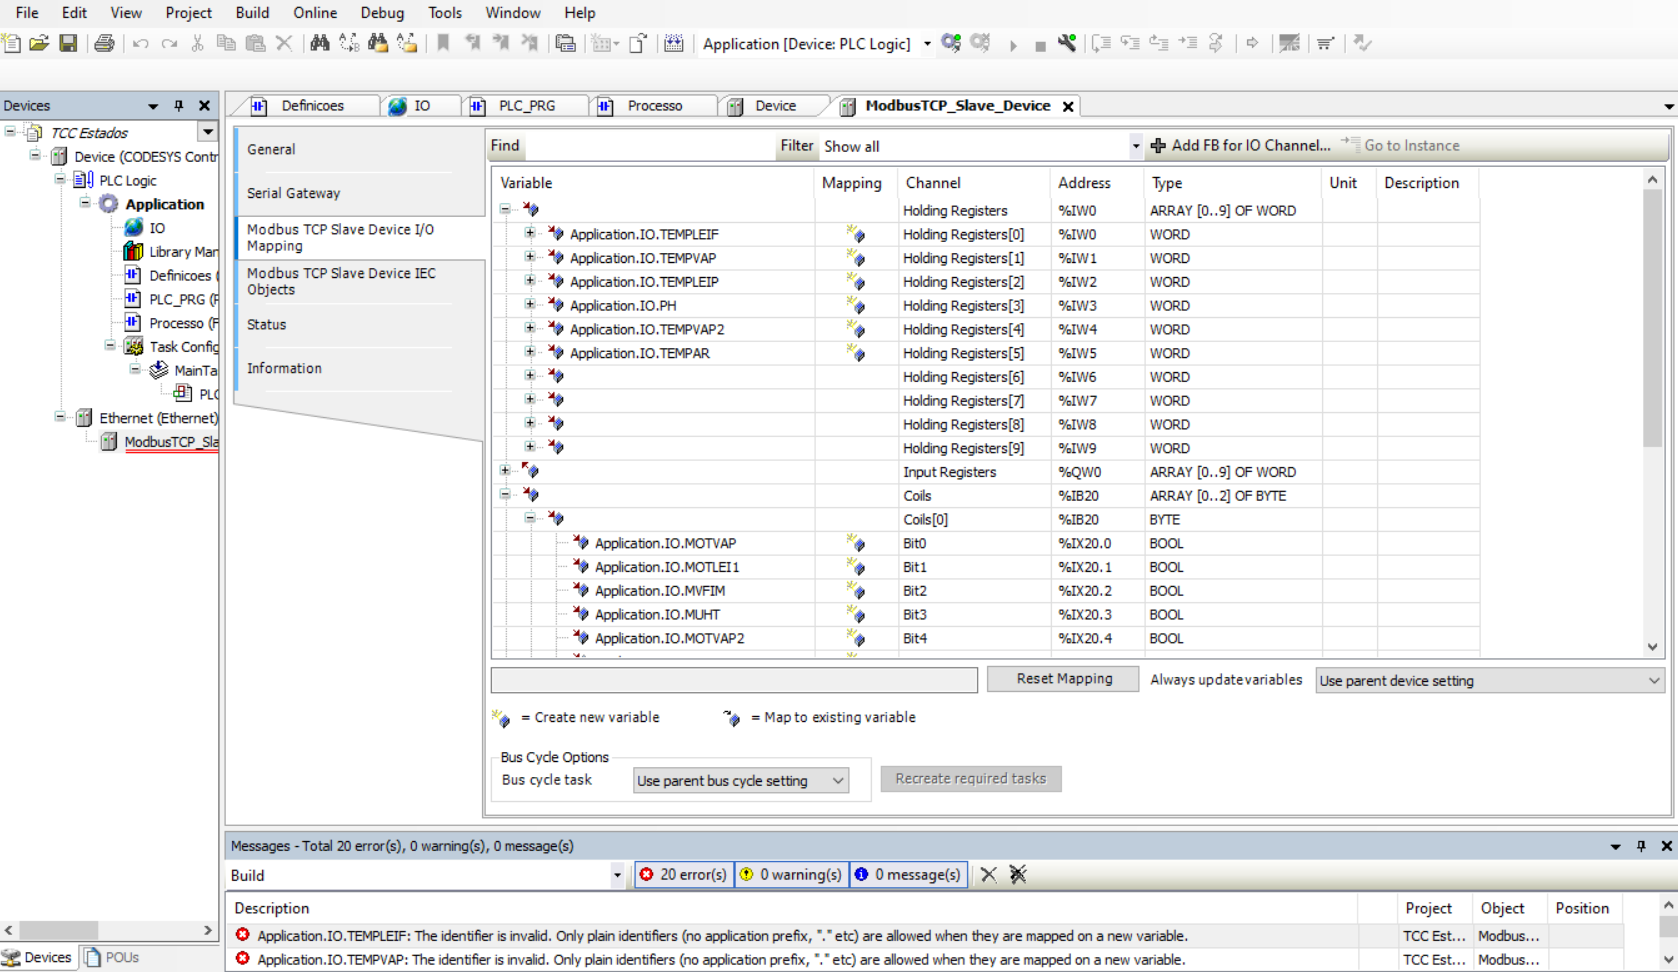Pin the Devices panel open
Image resolution: width=1678 pixels, height=972 pixels.
178,105
